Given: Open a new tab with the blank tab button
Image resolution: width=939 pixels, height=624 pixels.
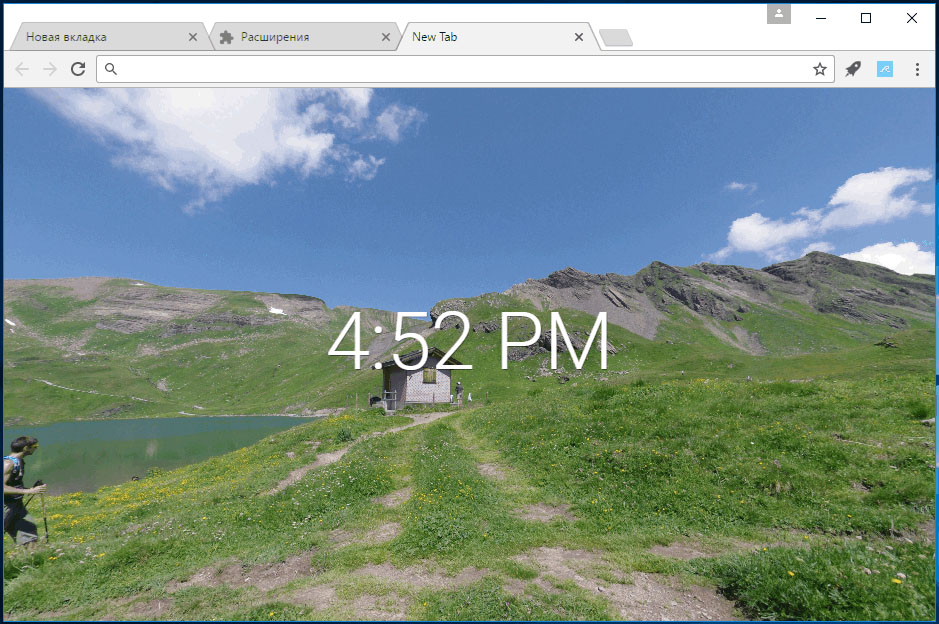Looking at the screenshot, I should click(x=616, y=38).
